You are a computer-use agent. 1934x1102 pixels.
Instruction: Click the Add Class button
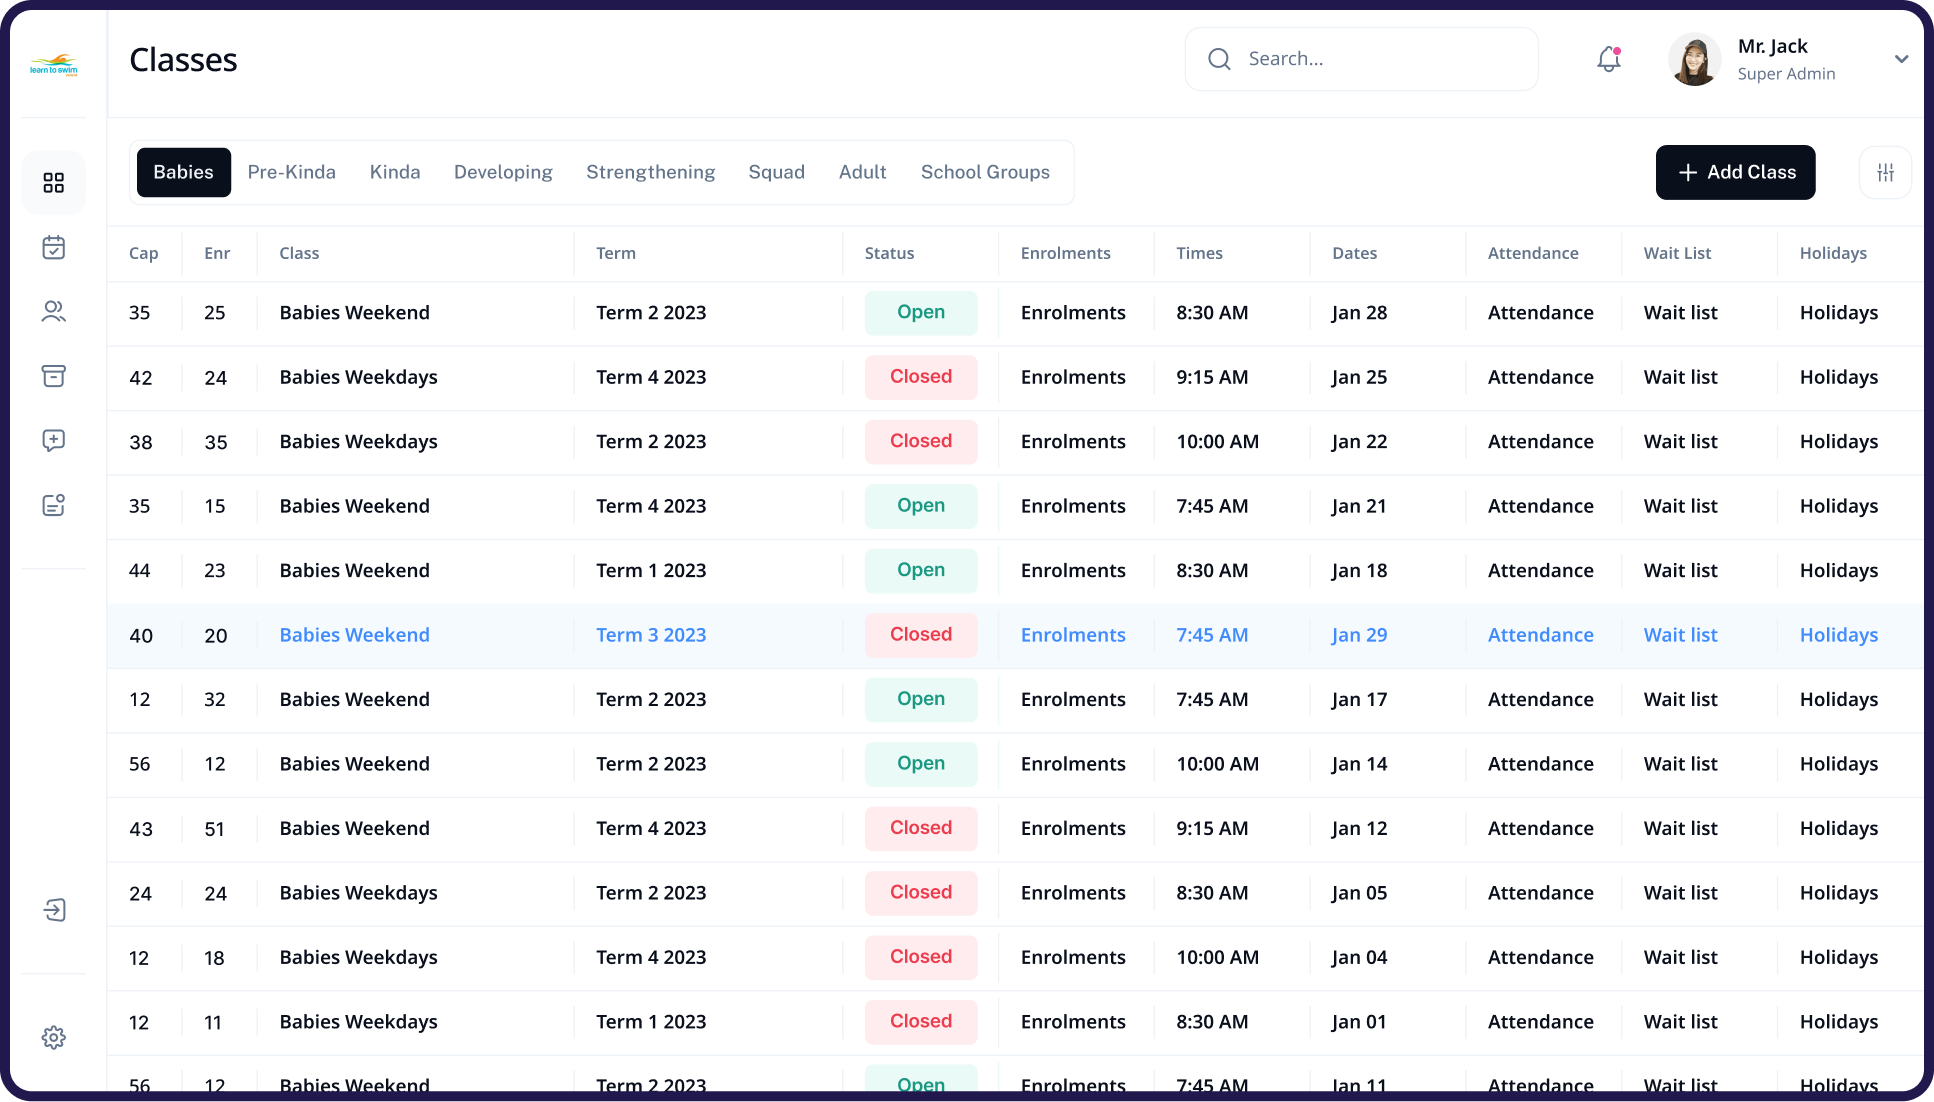pos(1735,172)
